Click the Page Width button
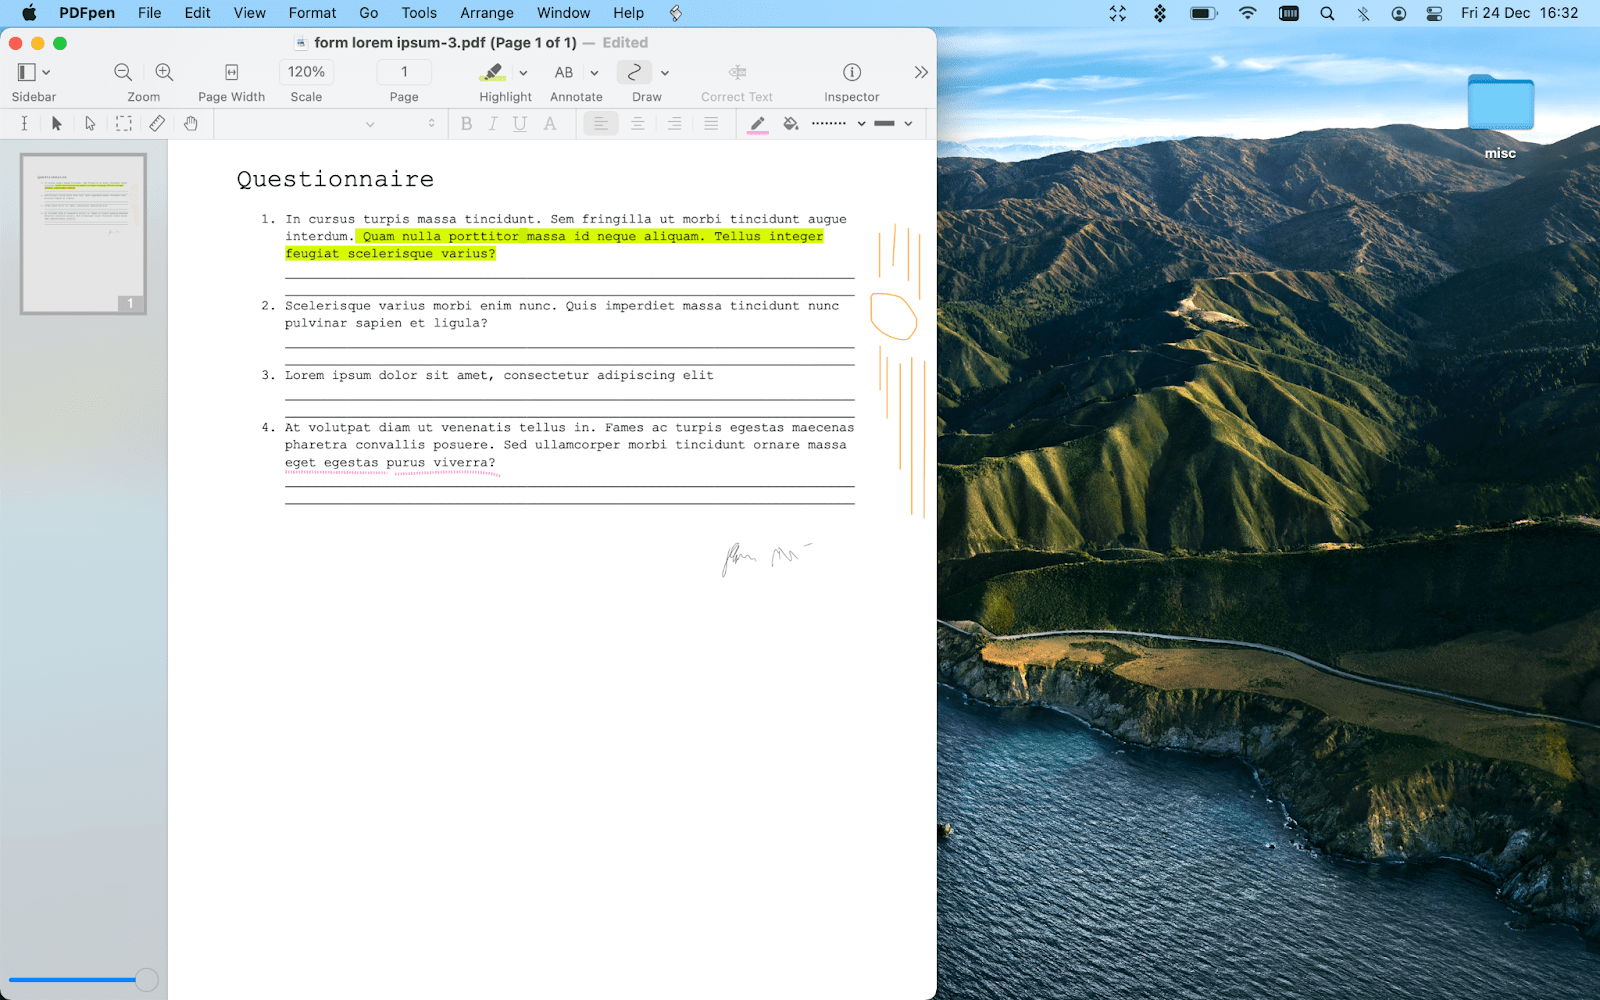Screen dimensions: 1600x1000 (231, 72)
